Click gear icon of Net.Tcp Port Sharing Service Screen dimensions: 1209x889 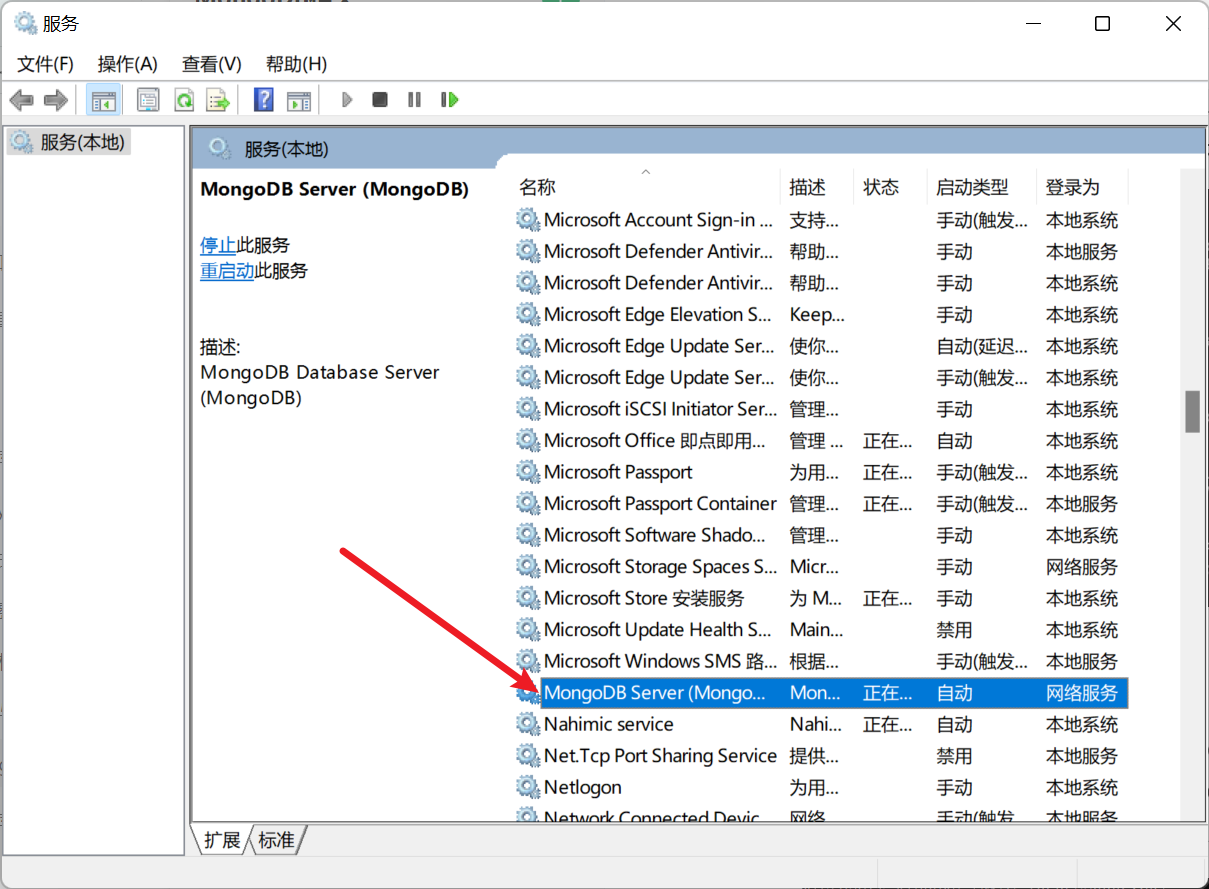pyautogui.click(x=528, y=756)
